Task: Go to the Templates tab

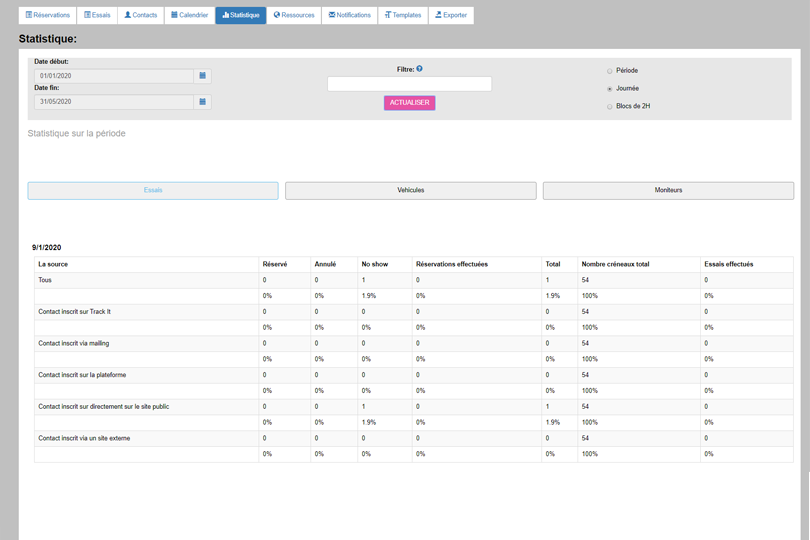Action: pos(403,16)
